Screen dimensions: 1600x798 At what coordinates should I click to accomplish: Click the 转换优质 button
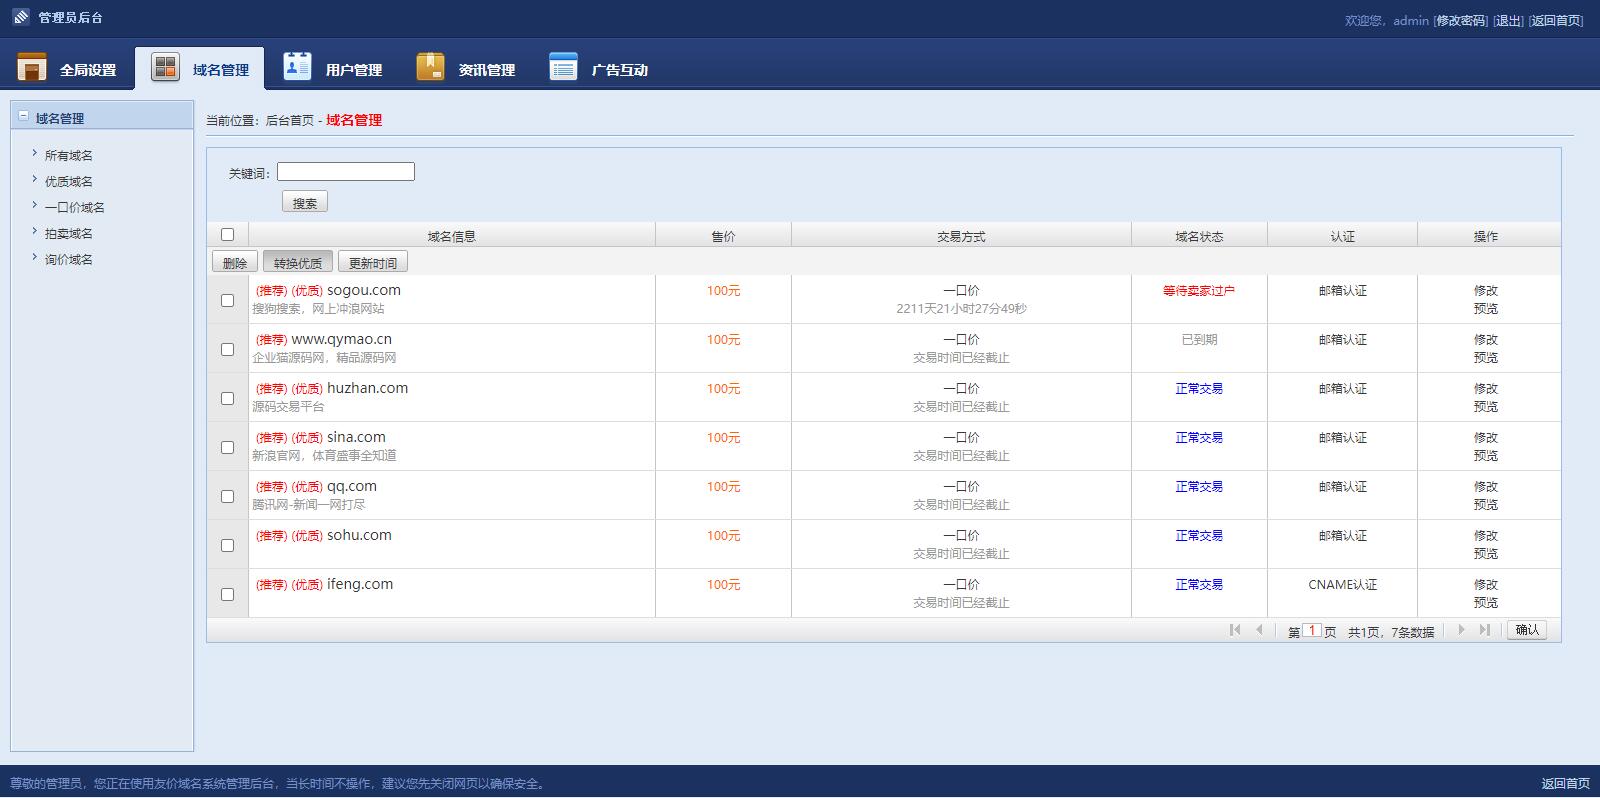coord(298,263)
